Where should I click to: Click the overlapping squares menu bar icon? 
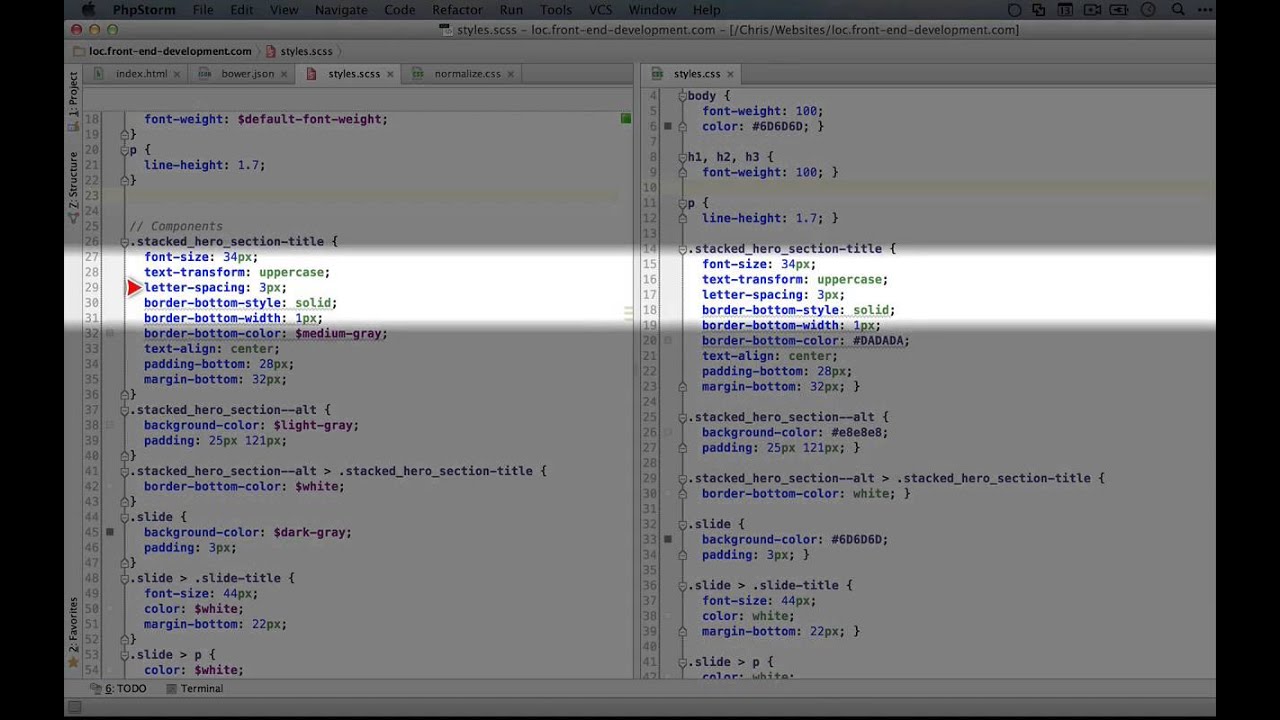(x=1039, y=10)
